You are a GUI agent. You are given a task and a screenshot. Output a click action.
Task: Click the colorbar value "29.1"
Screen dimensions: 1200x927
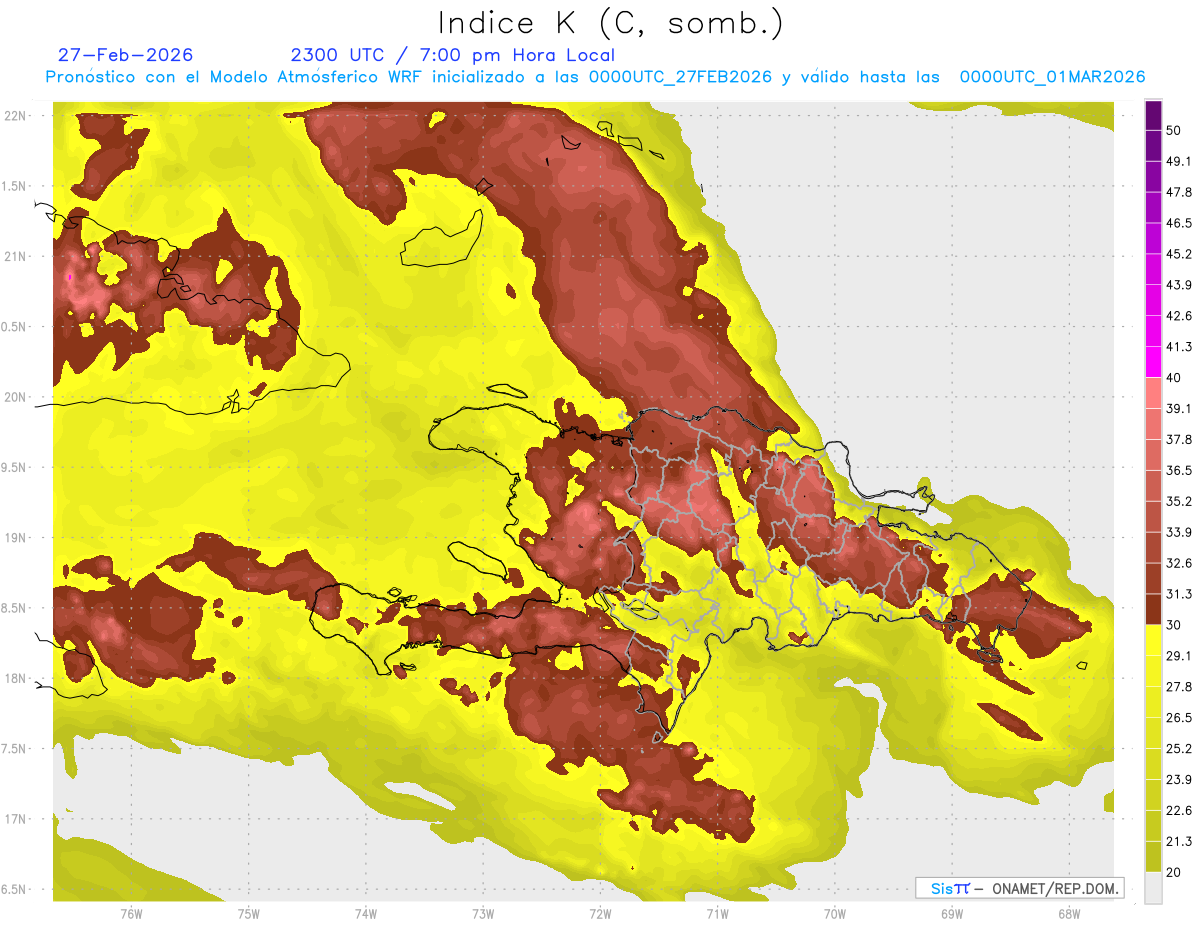point(1178,656)
